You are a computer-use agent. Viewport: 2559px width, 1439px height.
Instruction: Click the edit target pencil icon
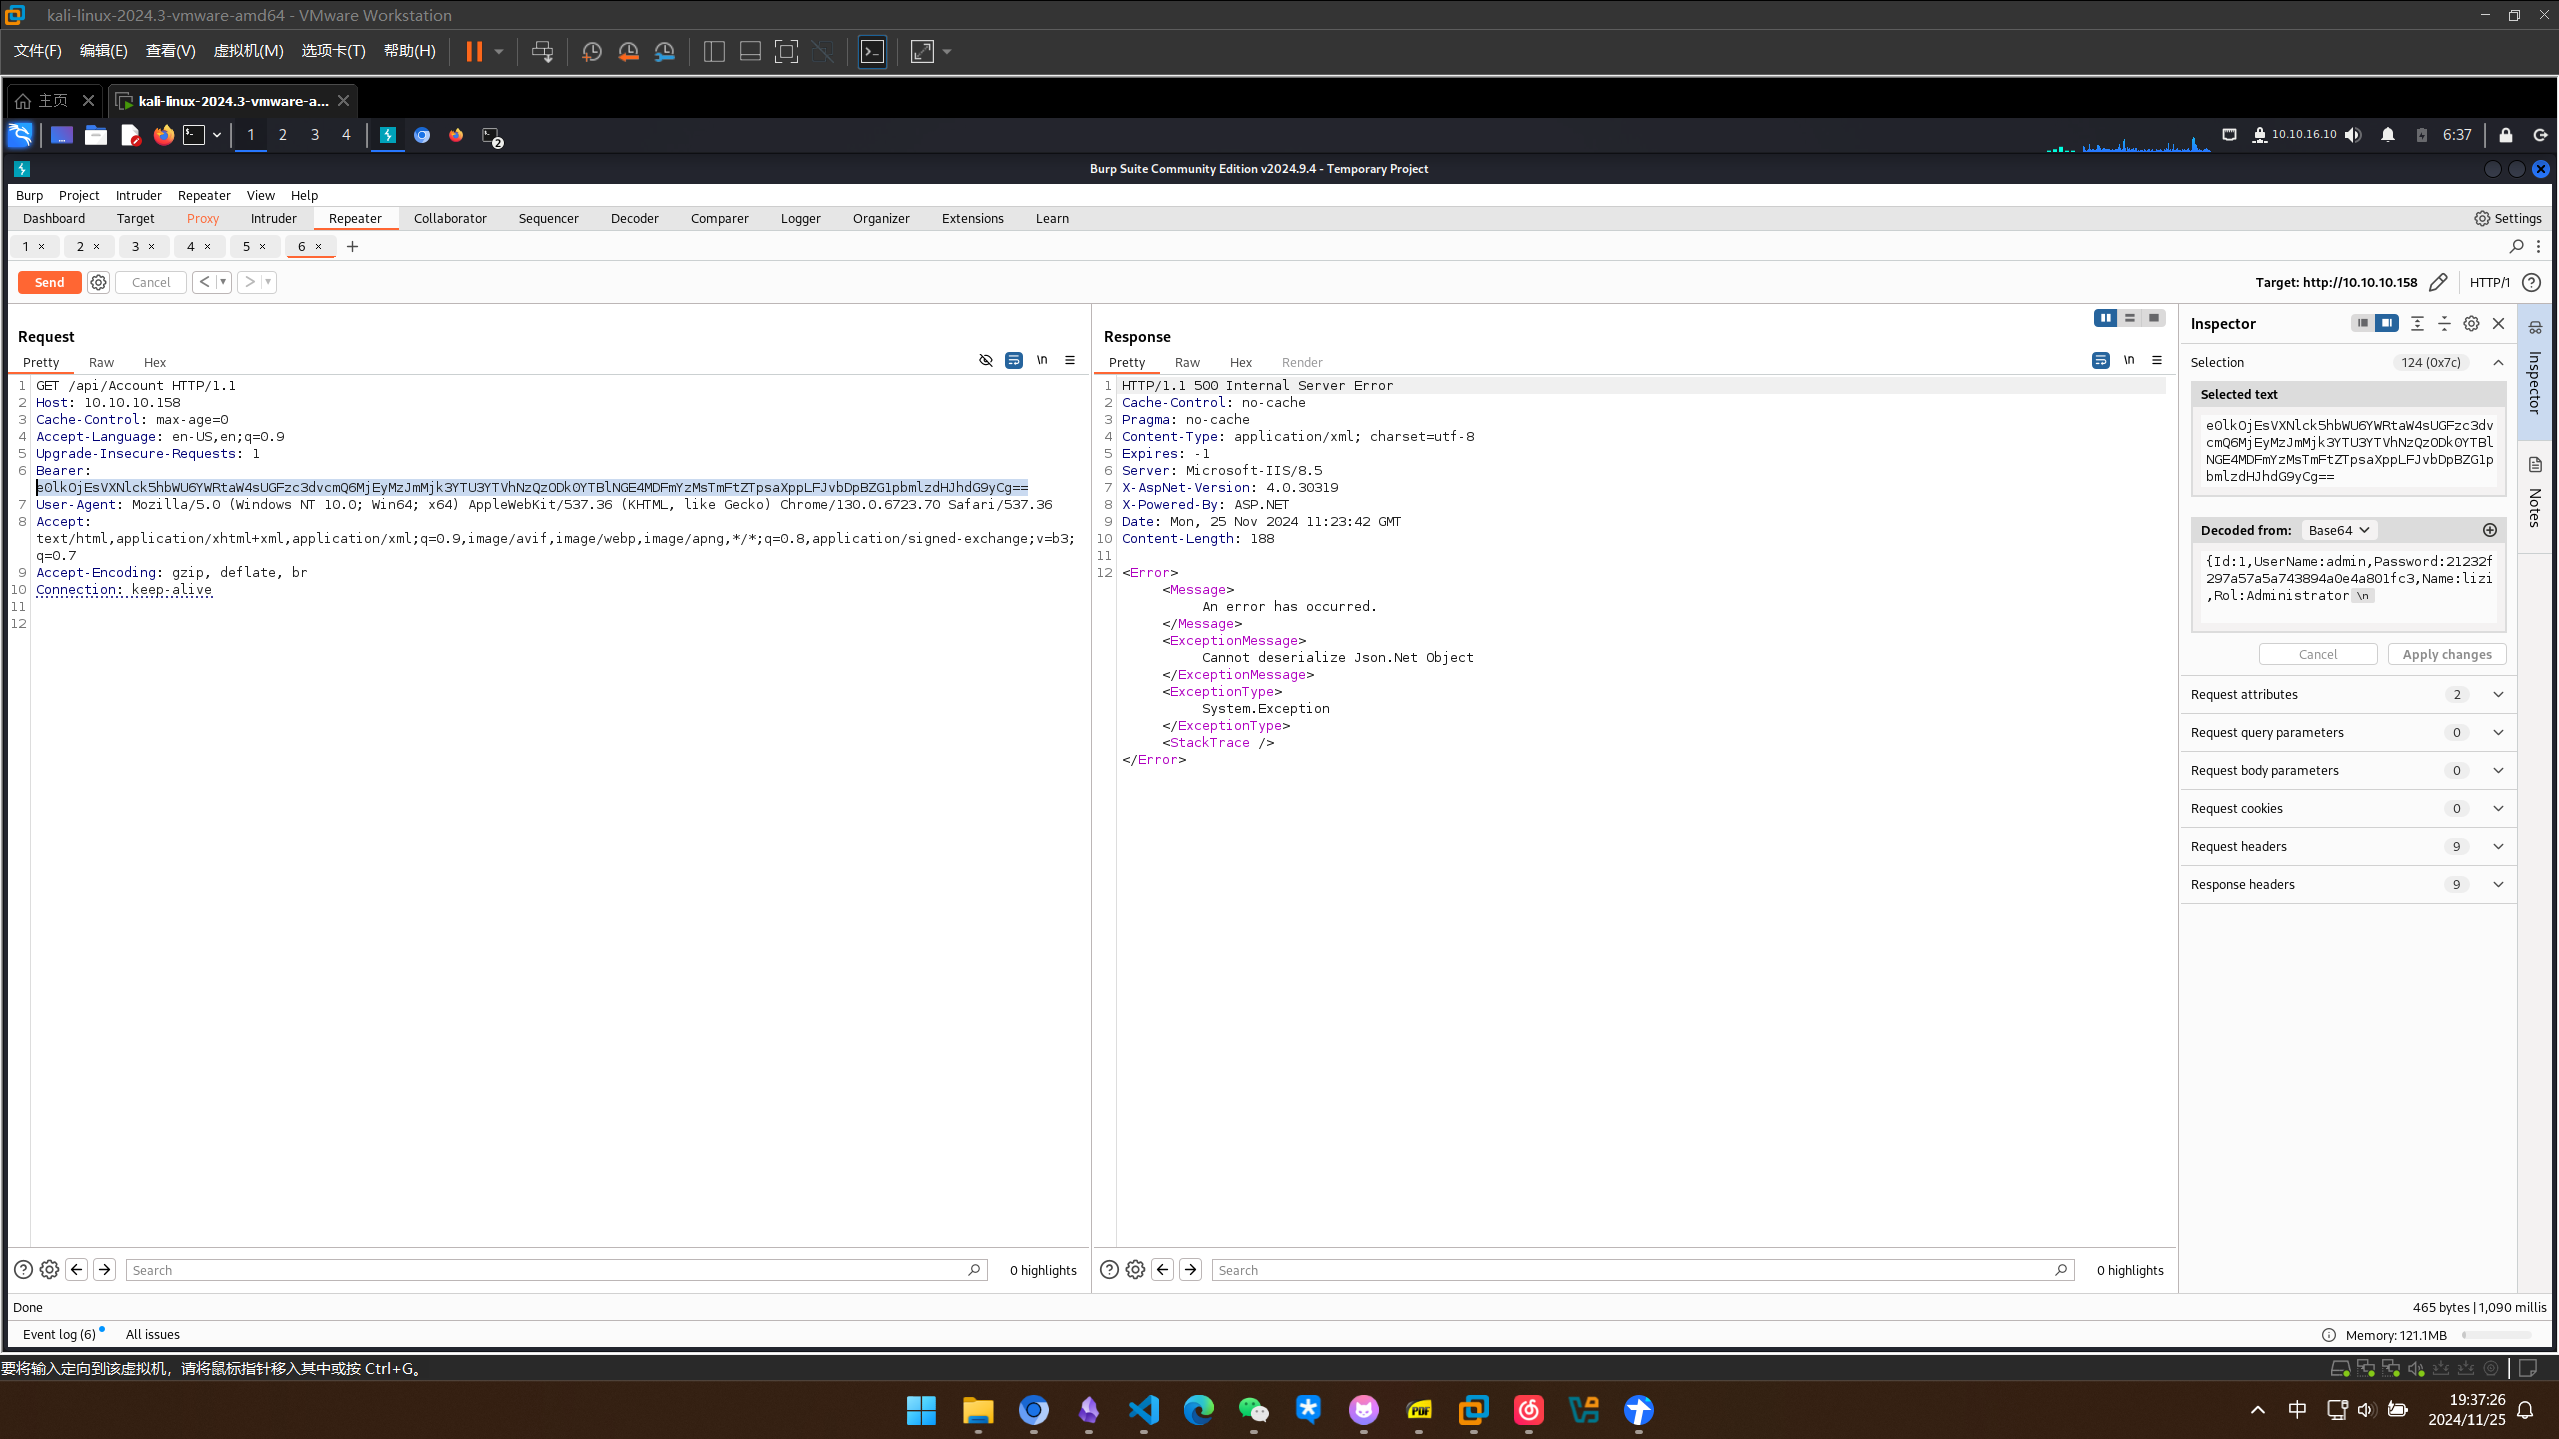[x=2438, y=282]
